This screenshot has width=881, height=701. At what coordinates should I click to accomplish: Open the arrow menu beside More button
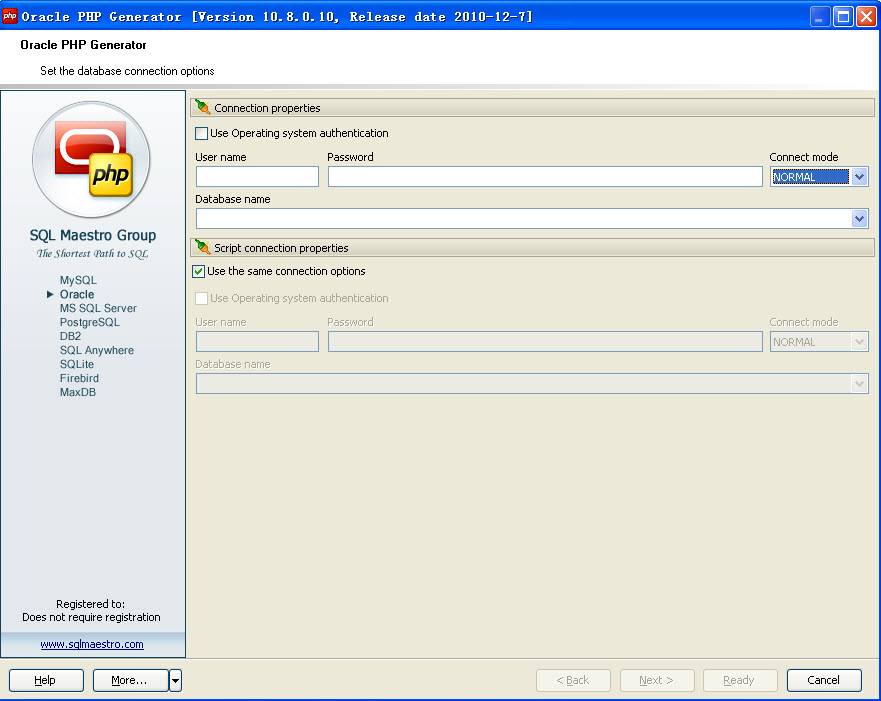[176, 680]
